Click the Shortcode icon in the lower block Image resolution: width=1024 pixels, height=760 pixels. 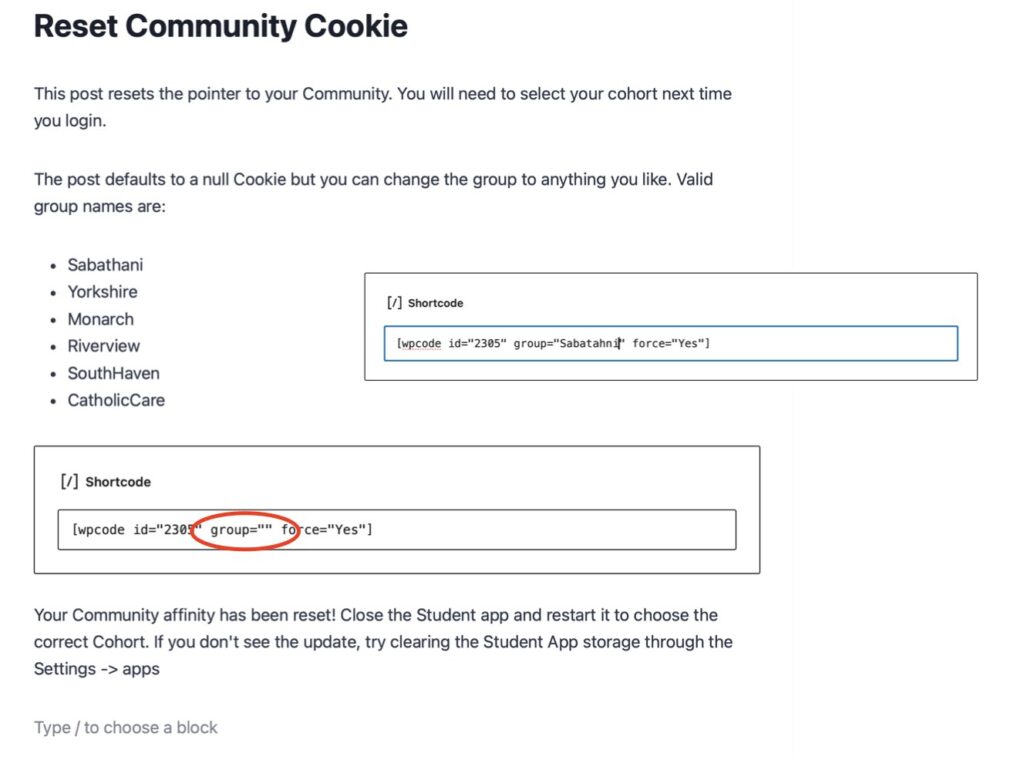click(x=69, y=482)
